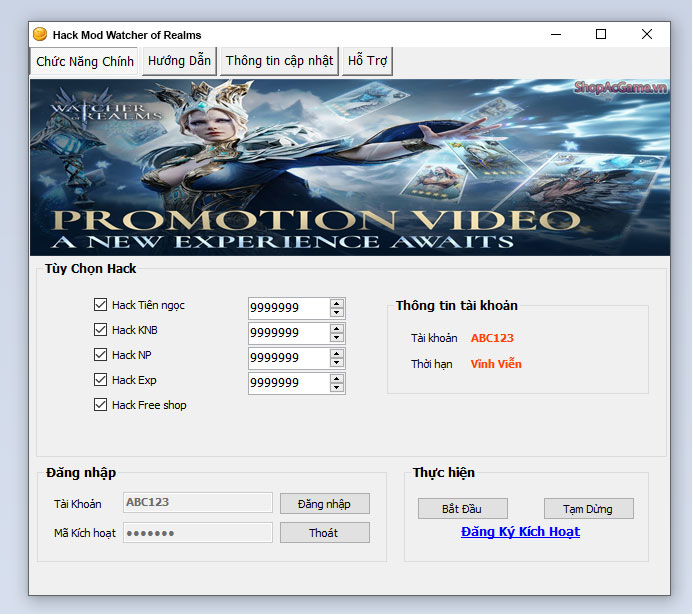Open Thông tin cập nhật tab
Screen dimensions: 693x616
pyautogui.click(x=279, y=61)
